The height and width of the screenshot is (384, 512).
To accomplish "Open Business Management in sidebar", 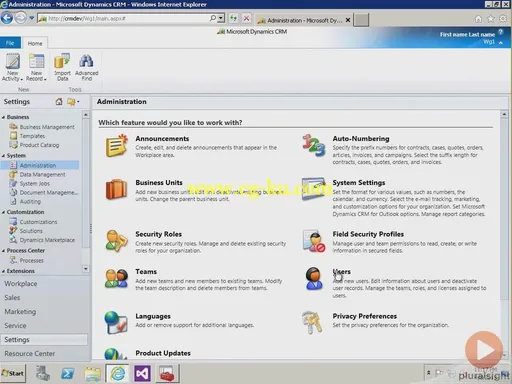I will click(47, 127).
